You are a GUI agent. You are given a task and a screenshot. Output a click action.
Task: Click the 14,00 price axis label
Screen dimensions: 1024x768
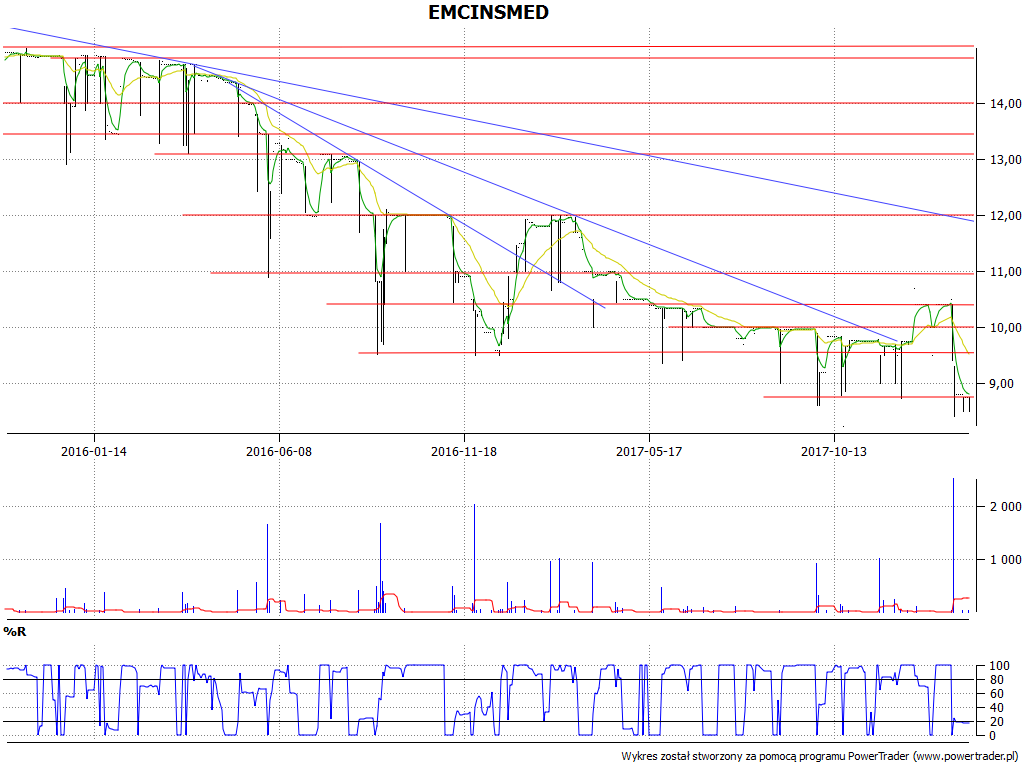click(1006, 103)
